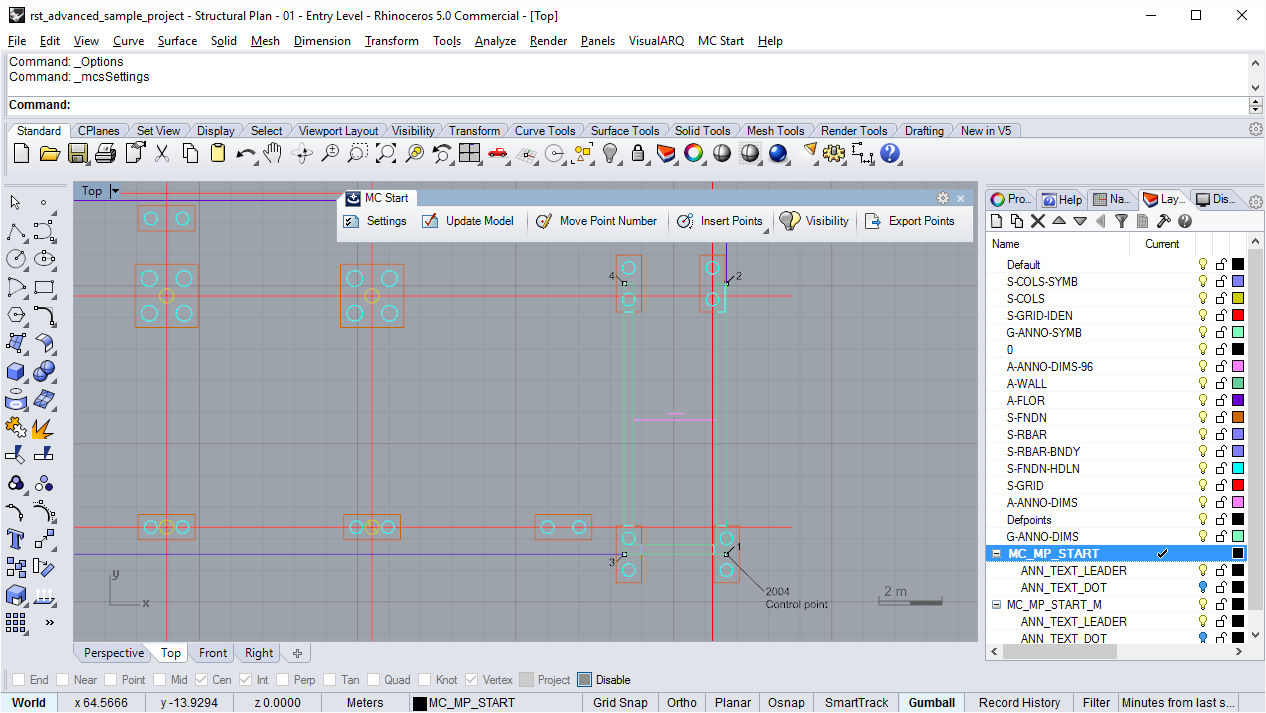
Task: Click the Puzzle piece Join icon
Action: [x=16, y=428]
